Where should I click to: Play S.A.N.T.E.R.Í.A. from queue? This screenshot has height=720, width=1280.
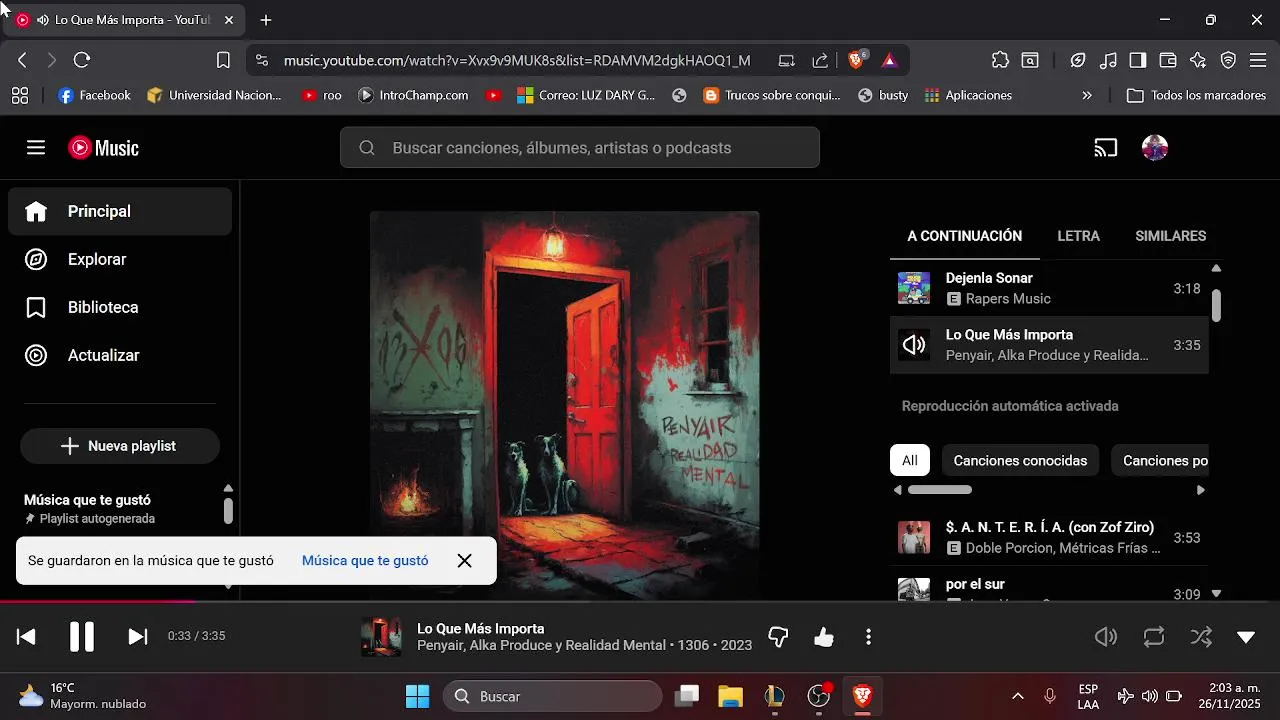(1049, 538)
